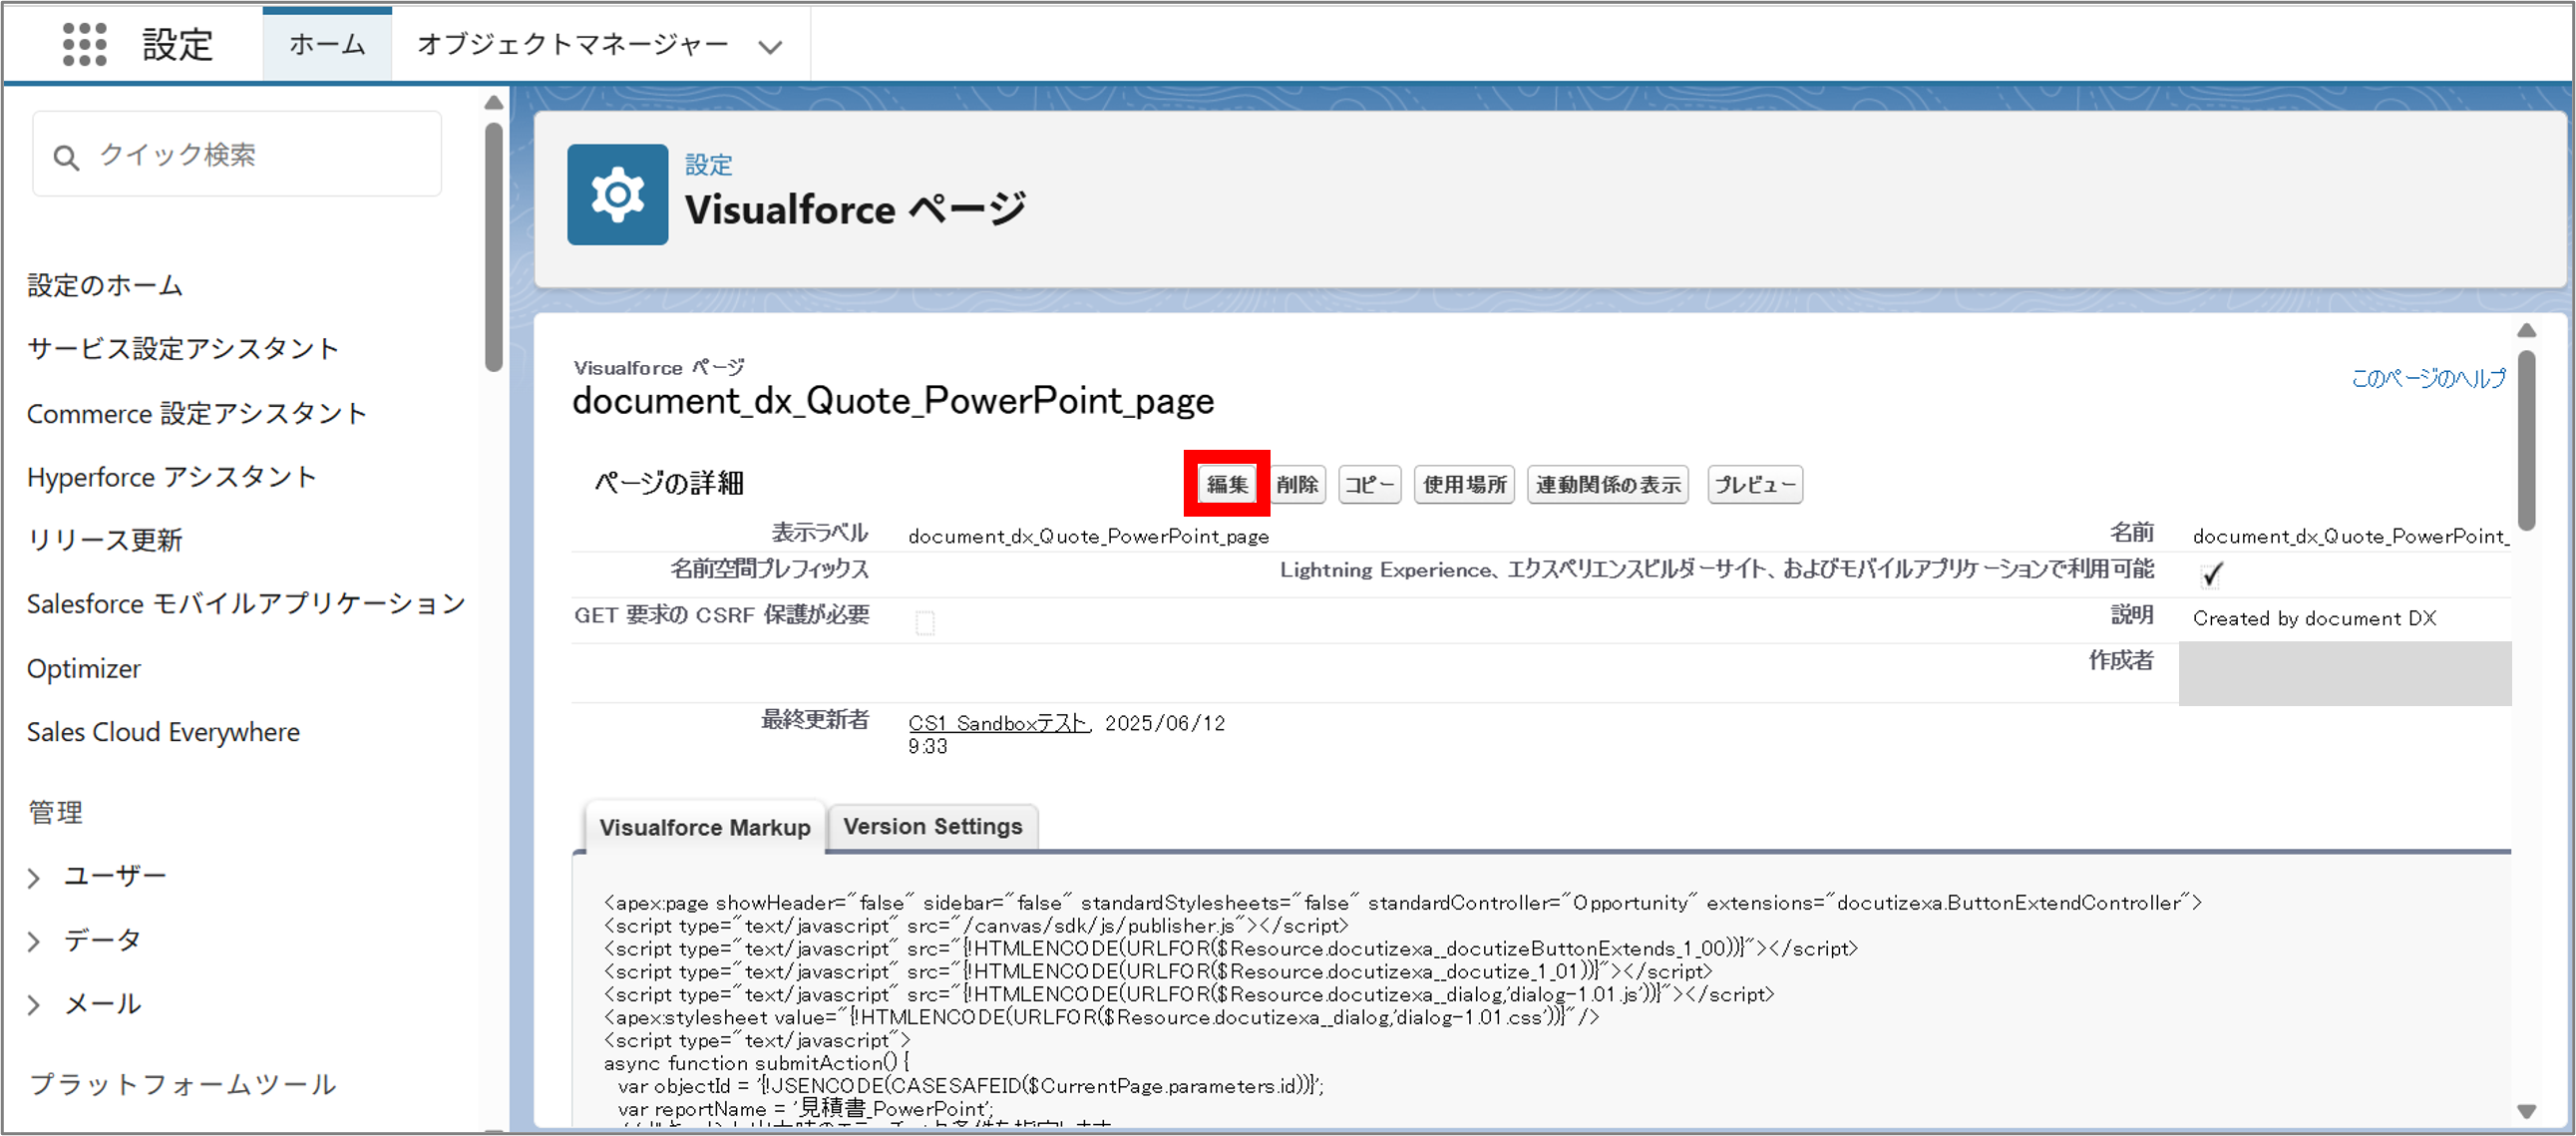Open このページのヘルプ link
The height and width of the screenshot is (1136, 2576).
coord(2428,378)
